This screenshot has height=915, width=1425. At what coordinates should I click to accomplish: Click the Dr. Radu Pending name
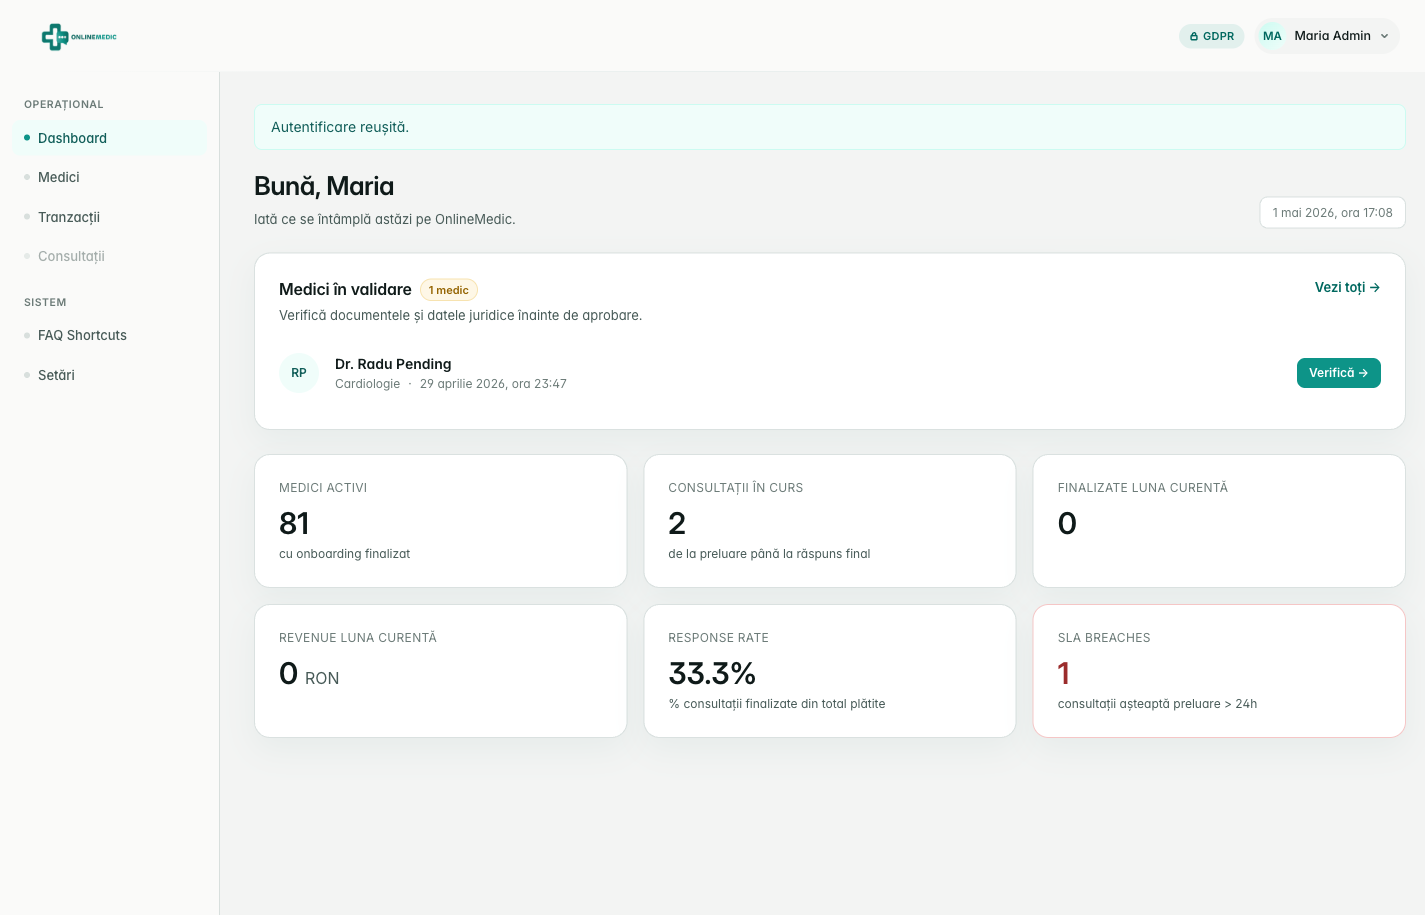click(x=393, y=364)
